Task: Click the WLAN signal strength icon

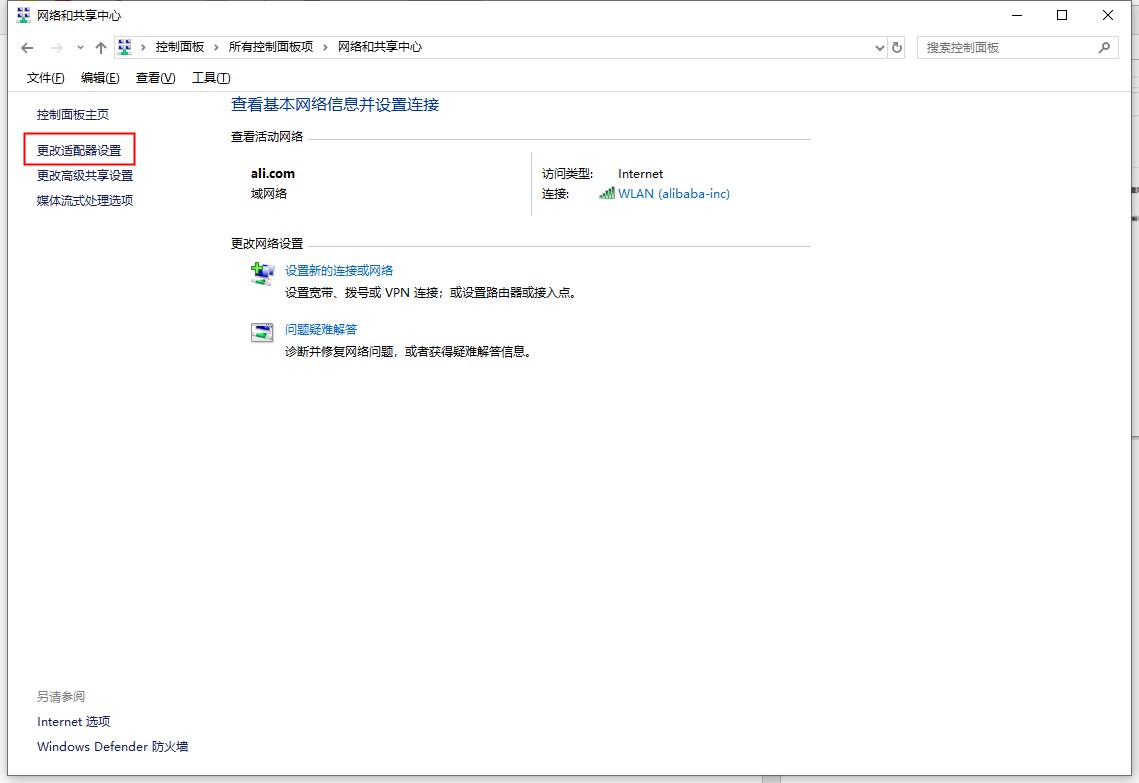Action: [607, 194]
